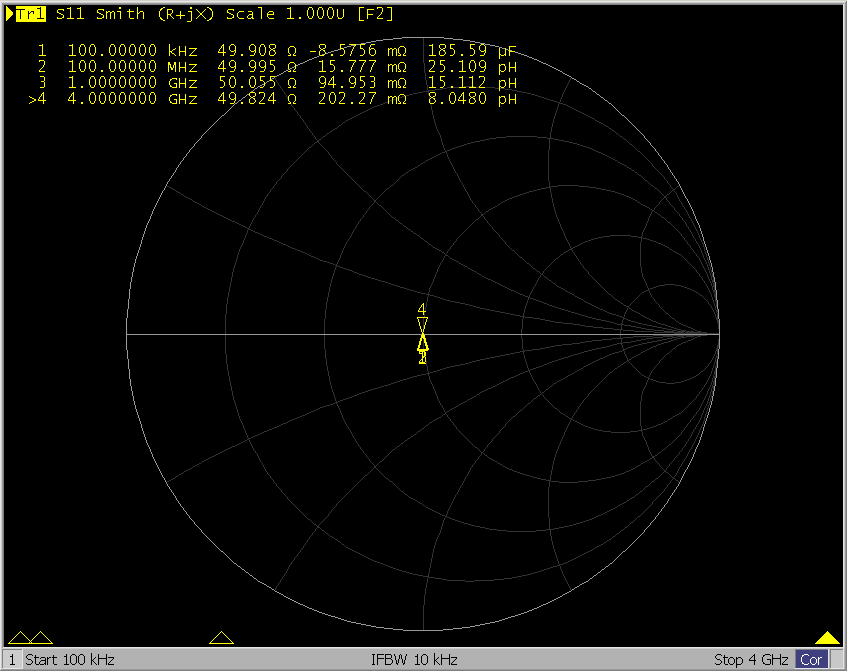This screenshot has height=671, width=847.
Task: Click filled yellow marker triangle at Stop end
Action: coord(827,638)
